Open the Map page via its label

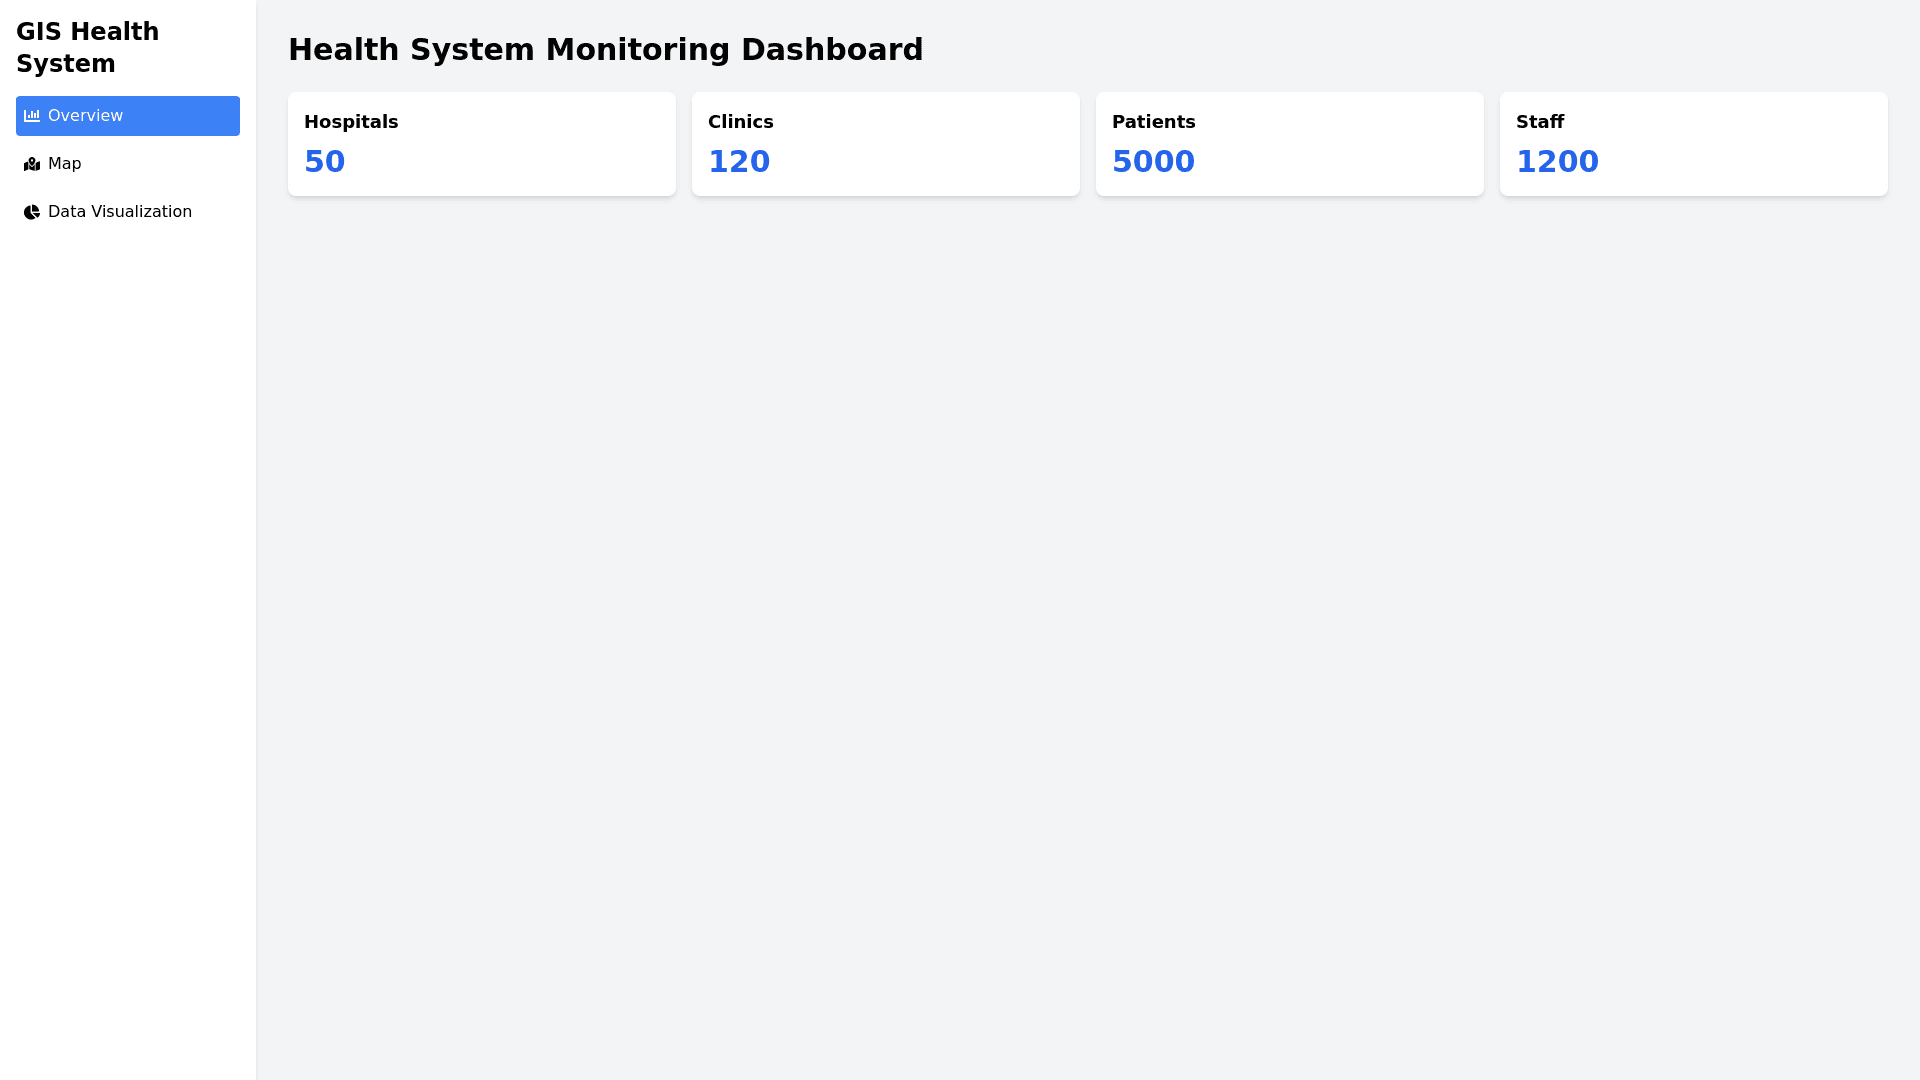coord(64,164)
